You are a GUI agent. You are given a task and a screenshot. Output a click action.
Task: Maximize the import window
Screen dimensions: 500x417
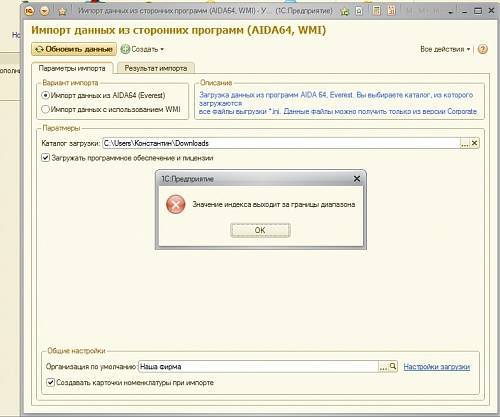(x=478, y=11)
